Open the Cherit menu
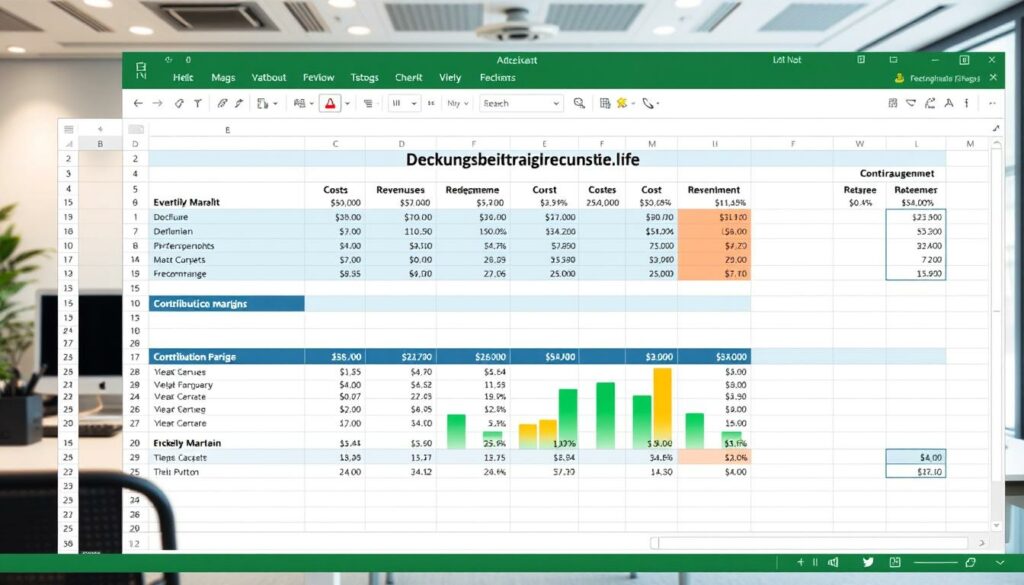 tap(409, 78)
